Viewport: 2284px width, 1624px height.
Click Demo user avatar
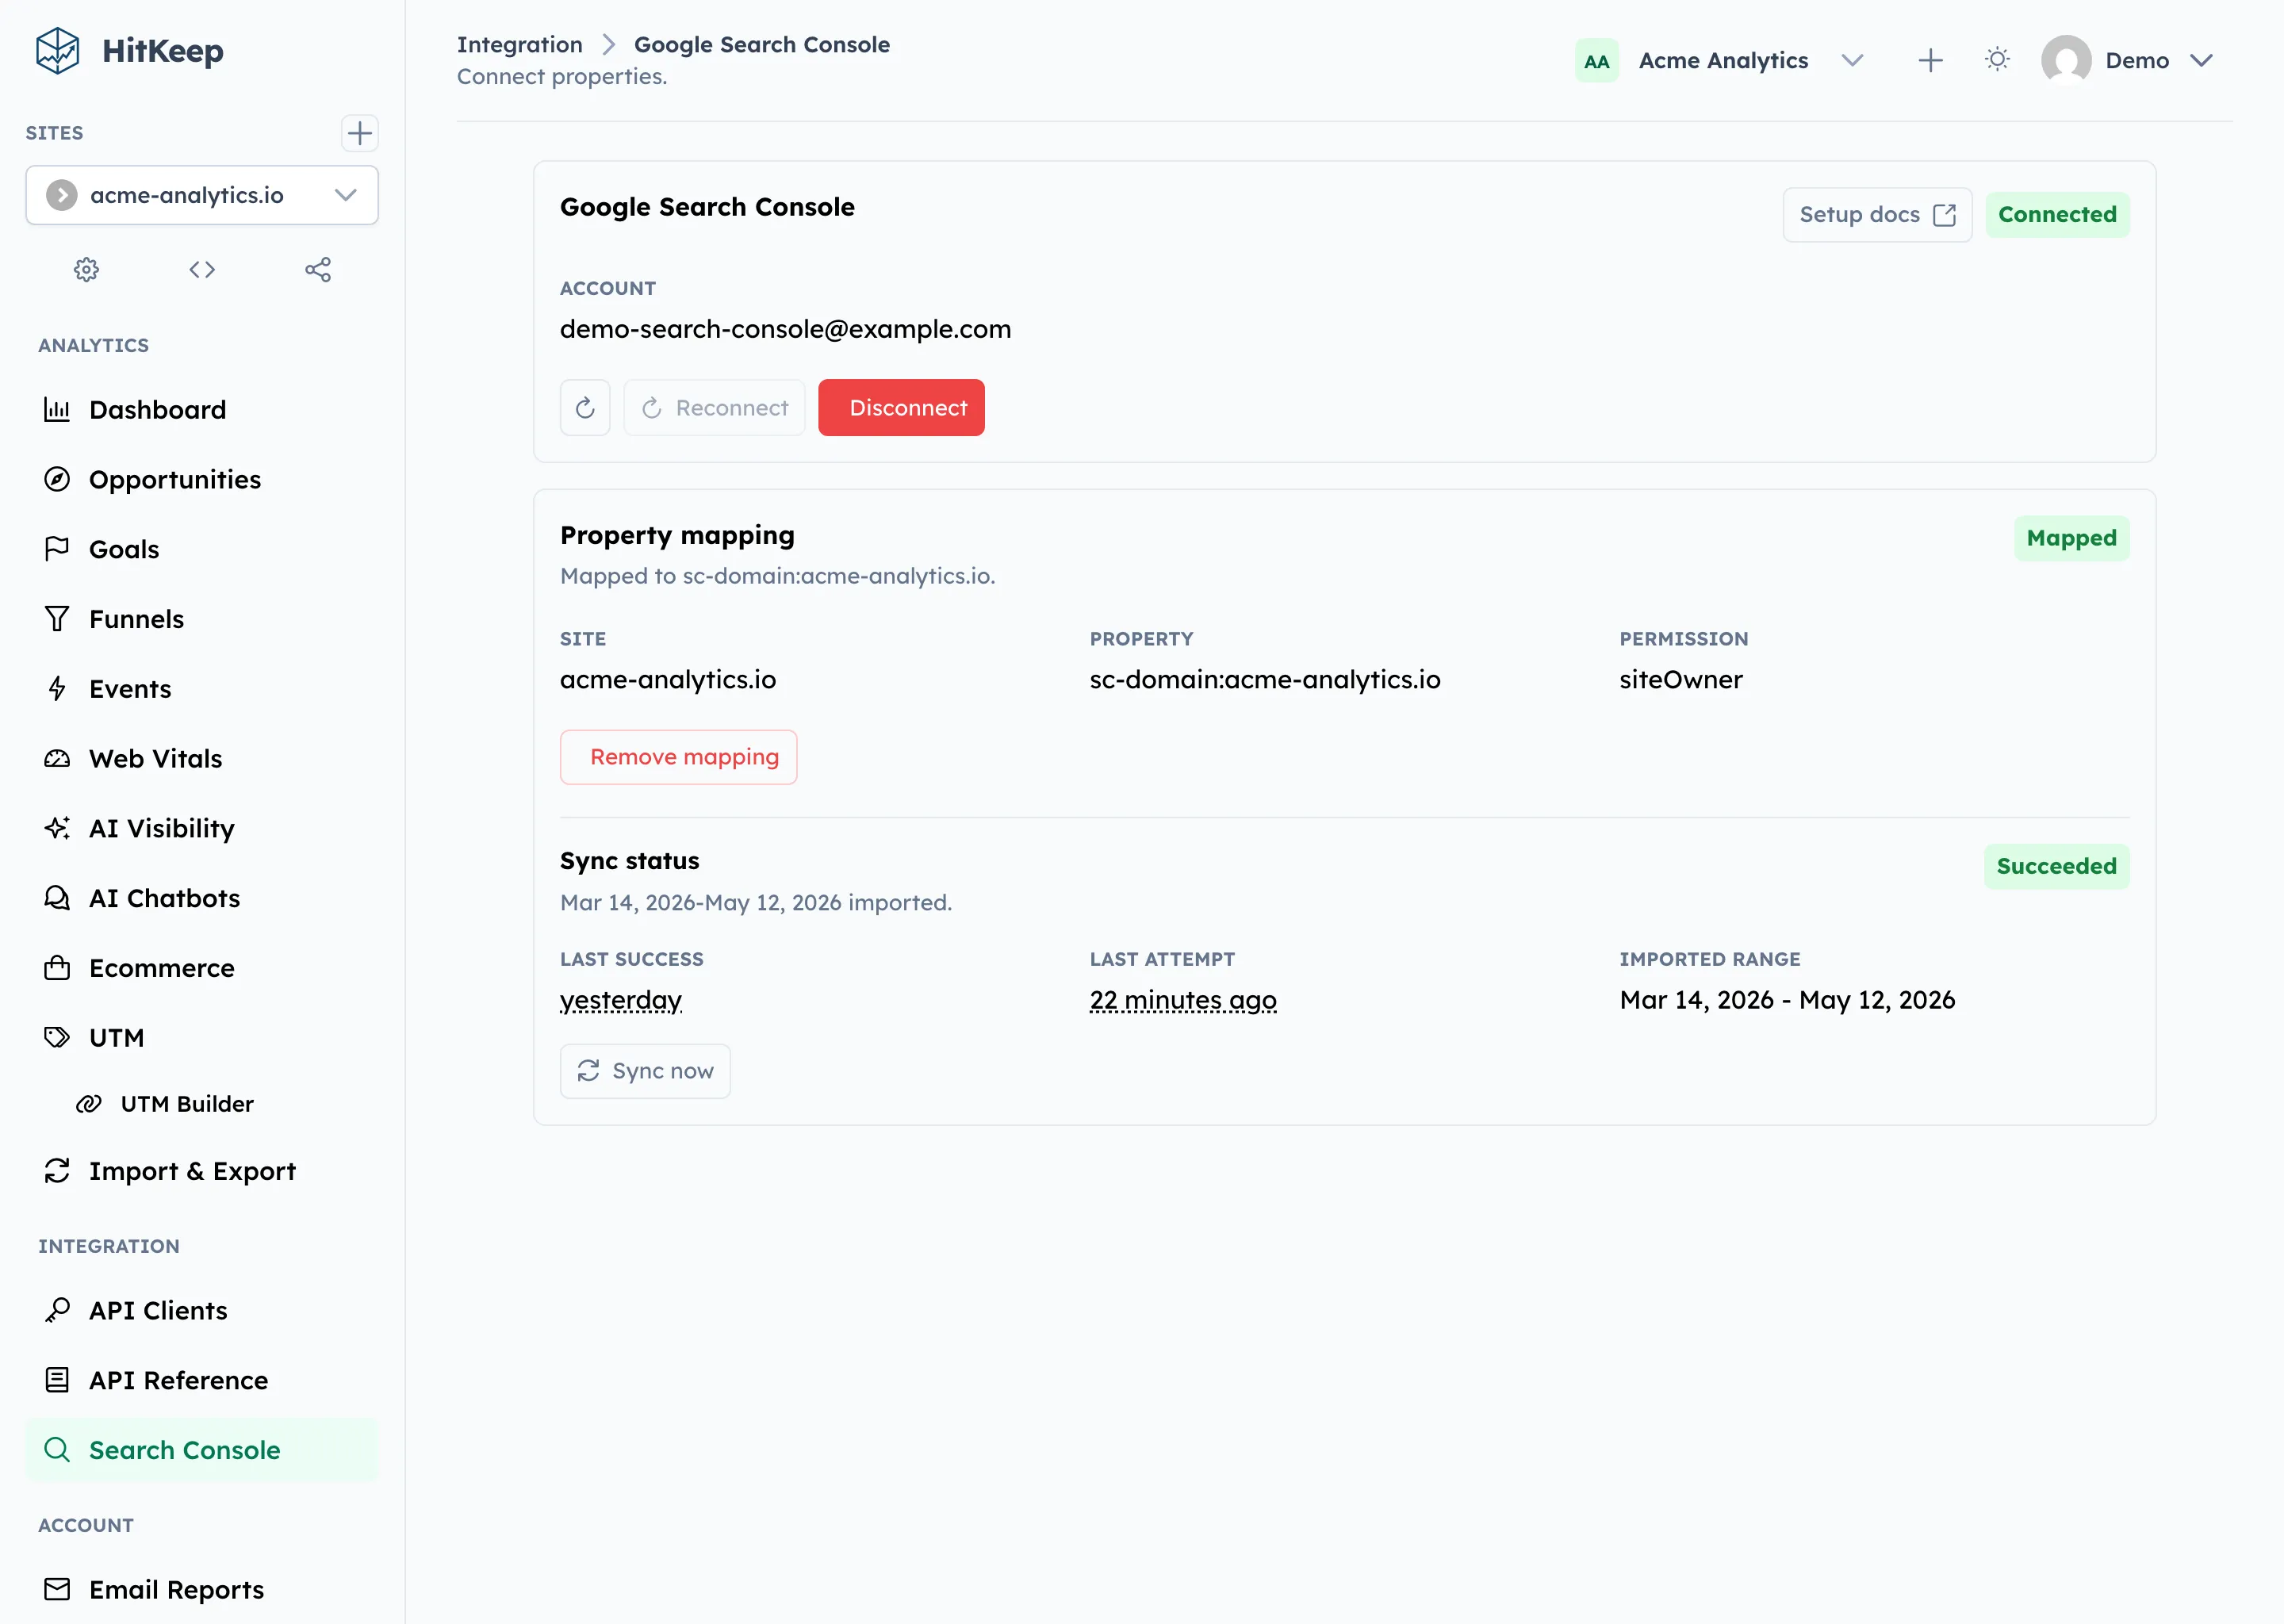pyautogui.click(x=2066, y=60)
